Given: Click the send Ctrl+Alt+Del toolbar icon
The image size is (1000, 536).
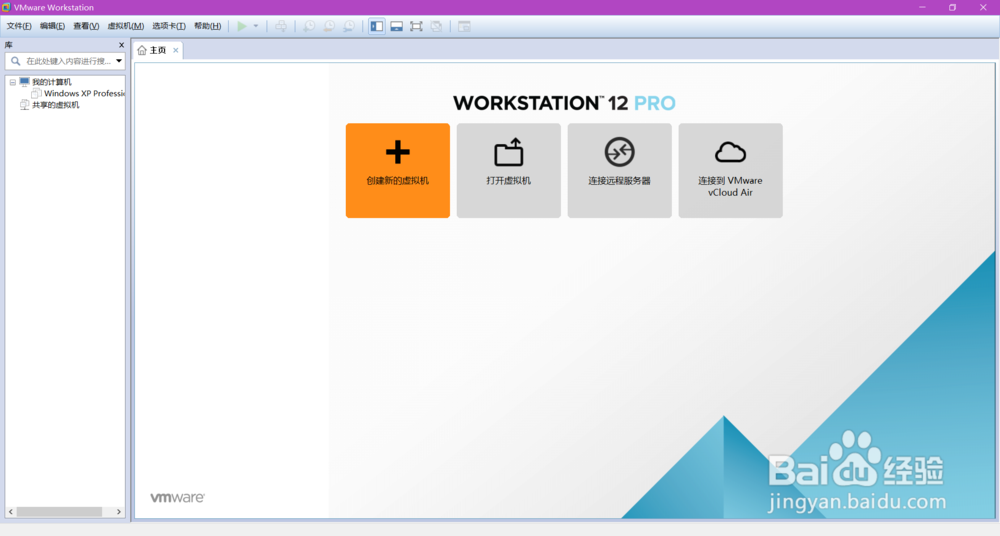Looking at the screenshot, I should tap(281, 26).
